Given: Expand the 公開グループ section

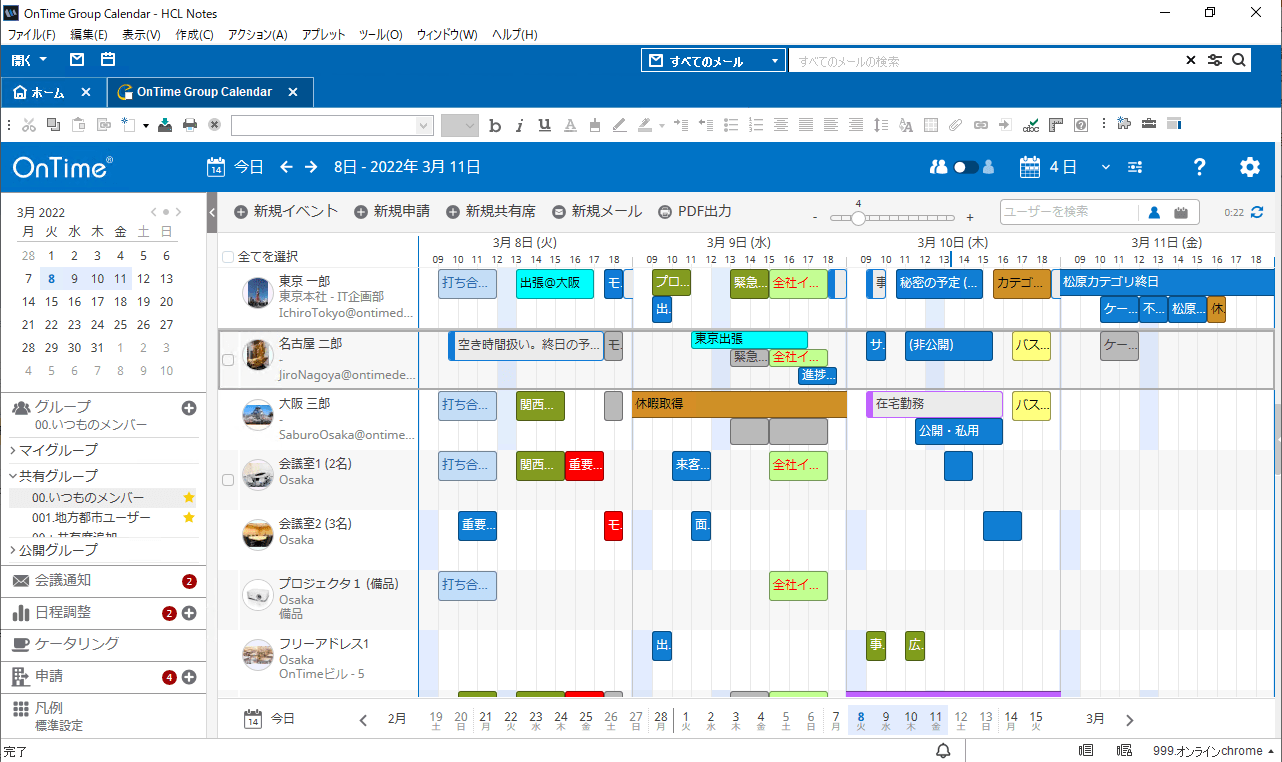Looking at the screenshot, I should [x=14, y=550].
